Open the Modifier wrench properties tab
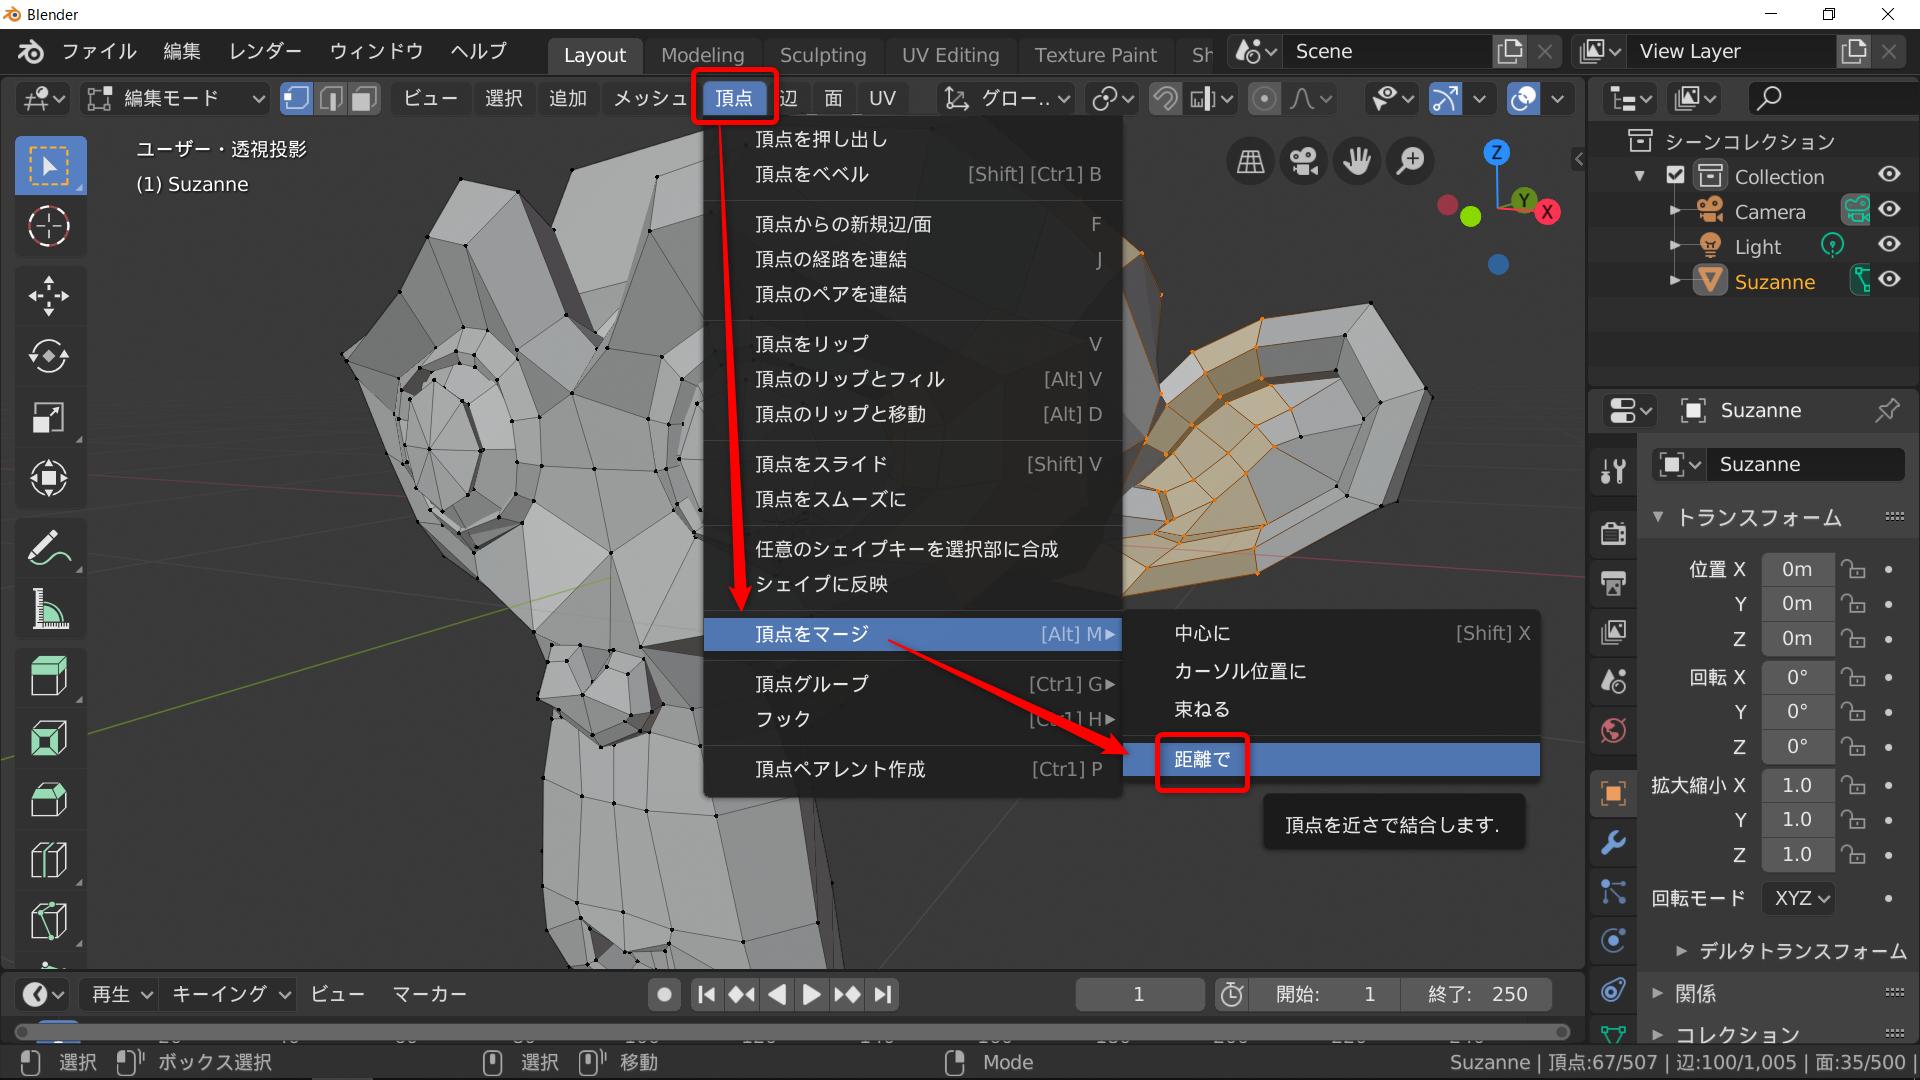Viewport: 1920px width, 1080px height. (x=1613, y=842)
